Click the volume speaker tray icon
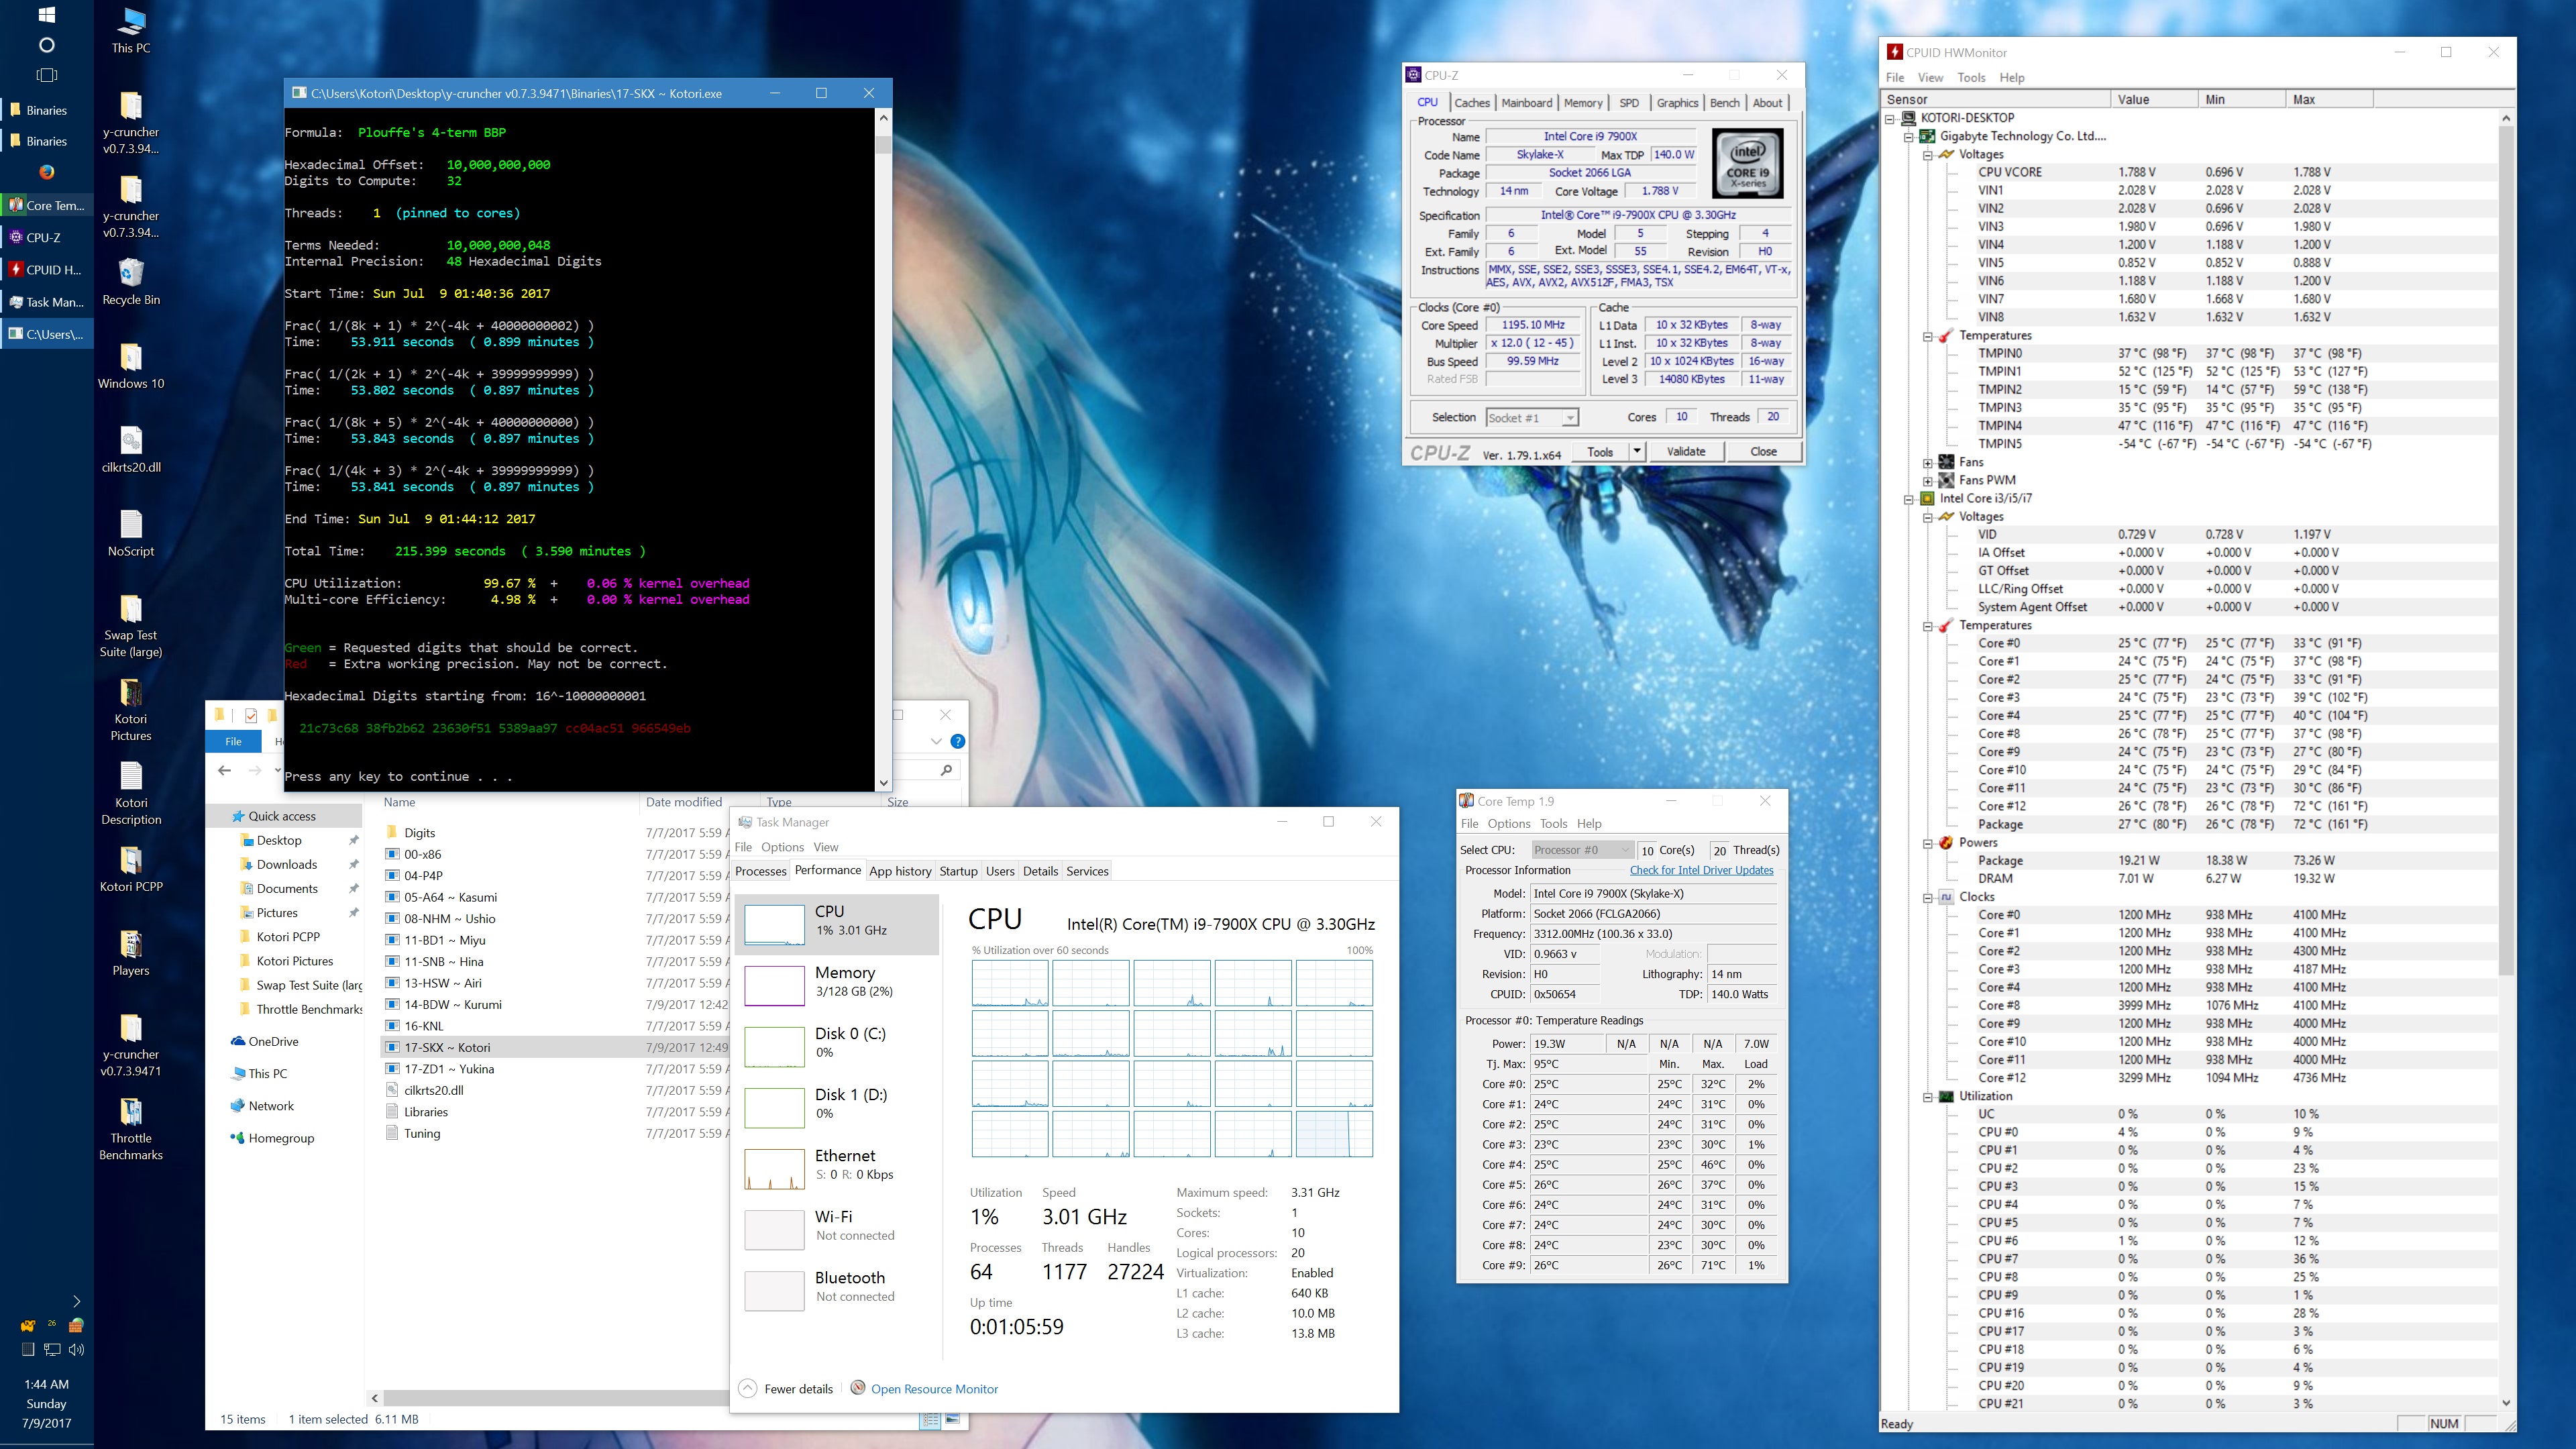 click(x=77, y=1349)
